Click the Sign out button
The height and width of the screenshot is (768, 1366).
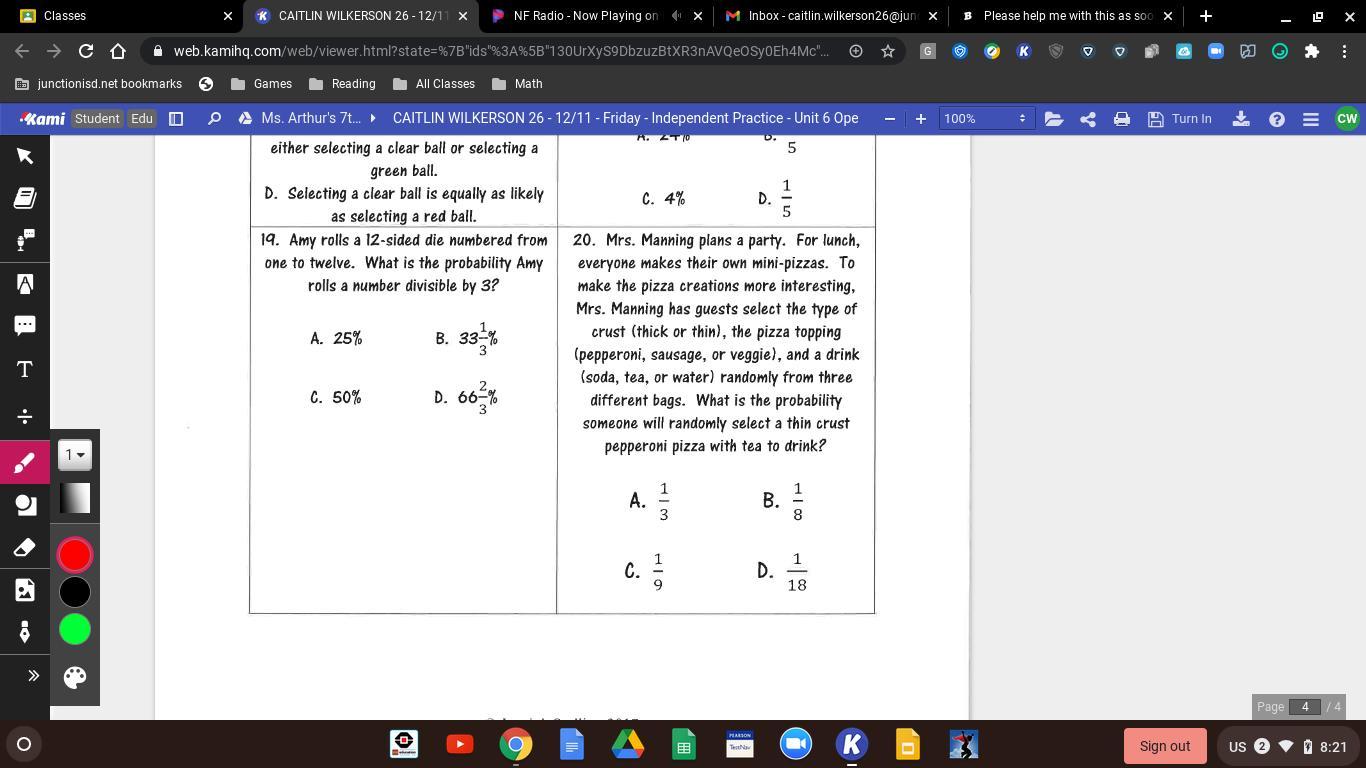[x=1165, y=746]
